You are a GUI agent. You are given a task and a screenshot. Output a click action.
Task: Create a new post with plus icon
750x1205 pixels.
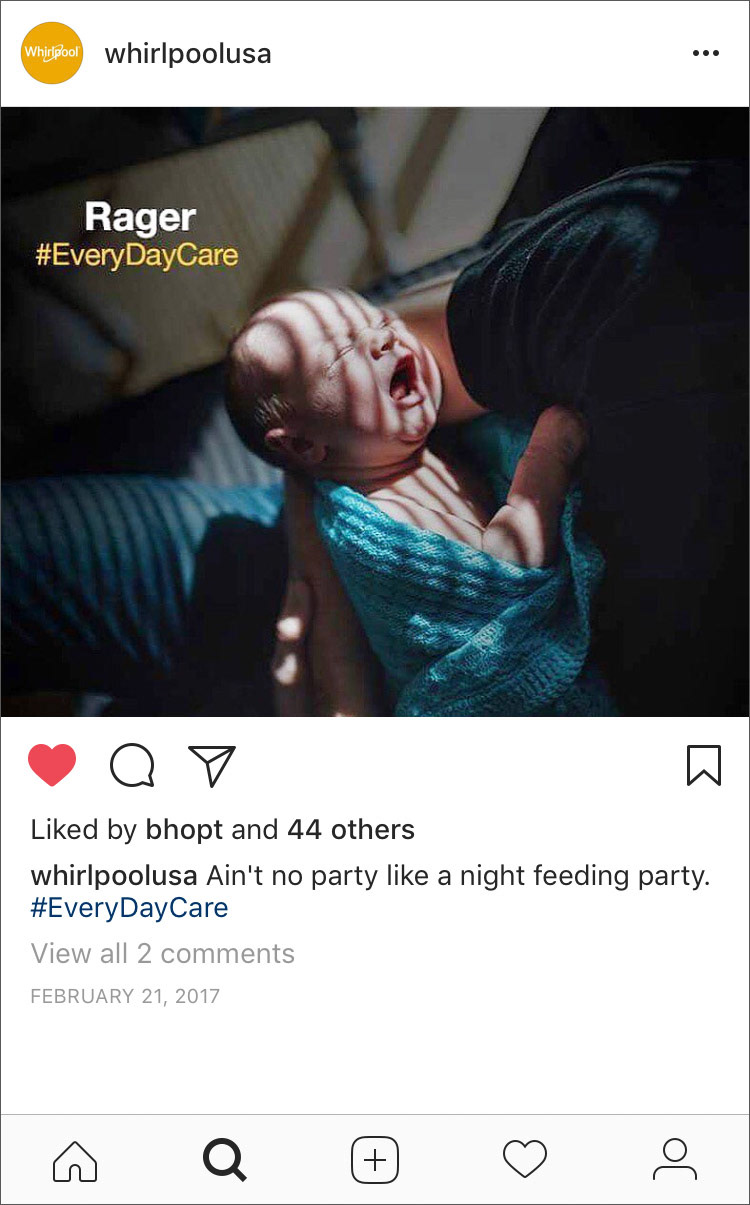375,1160
